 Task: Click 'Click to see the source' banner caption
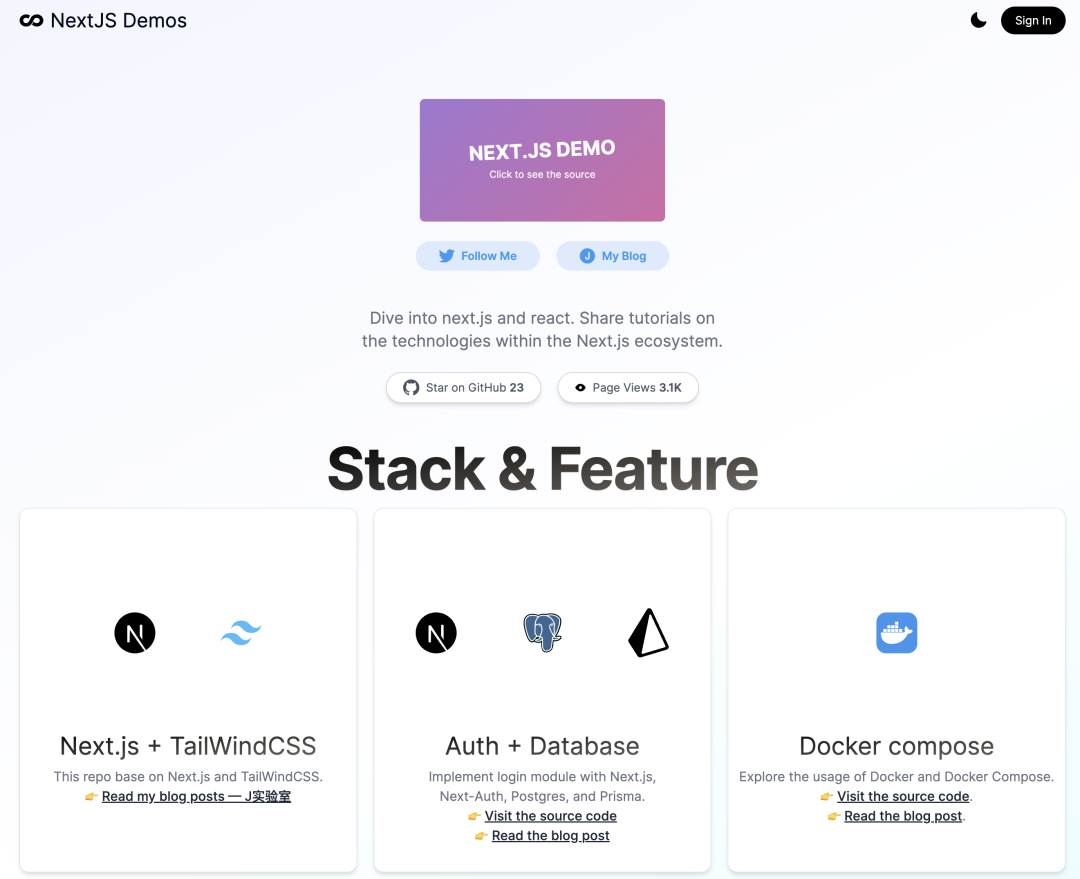542,174
